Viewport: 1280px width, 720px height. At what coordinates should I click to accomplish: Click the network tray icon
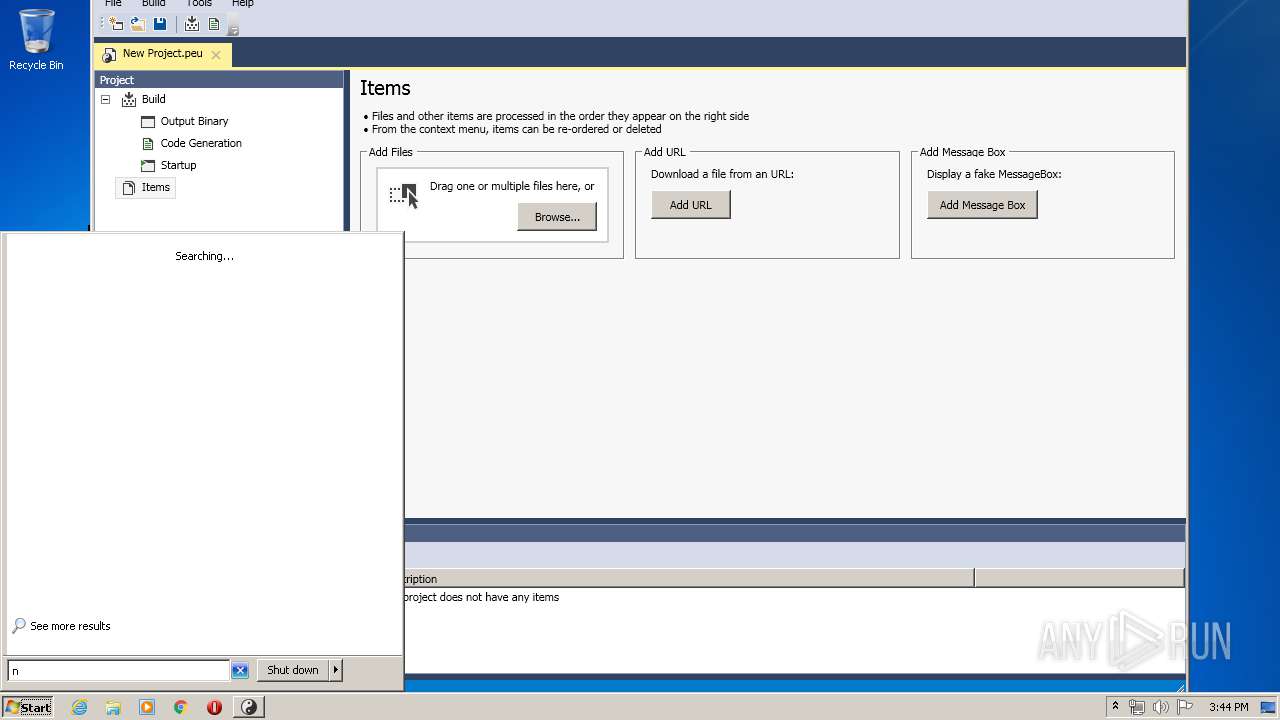(1137, 707)
